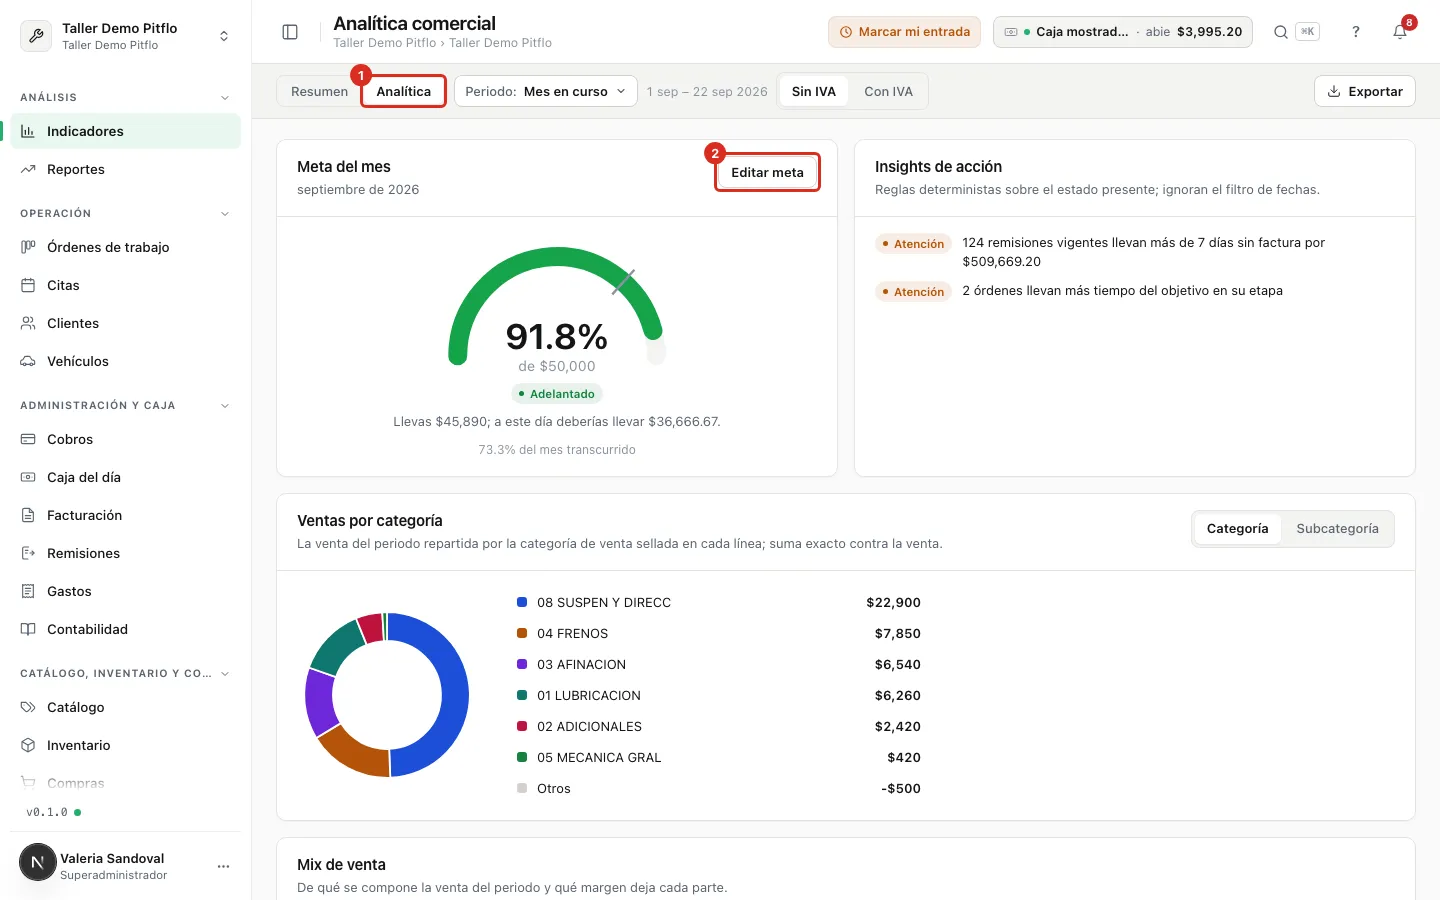The image size is (1440, 900).
Task: Click the Catálogo tags icon
Action: (x=28, y=707)
